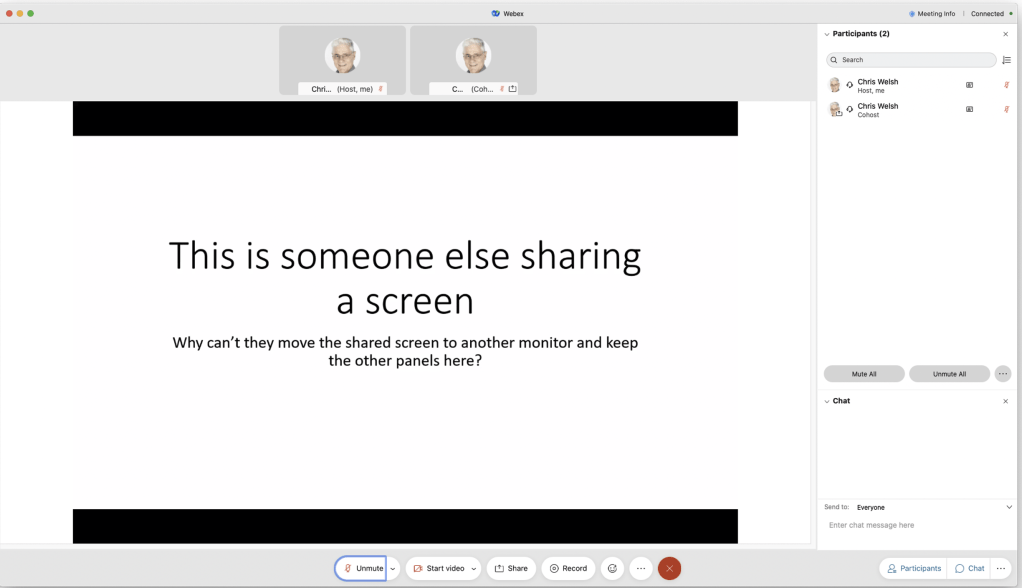Open the audio options arrow beside Unmute
The height and width of the screenshot is (588, 1022).
point(393,568)
